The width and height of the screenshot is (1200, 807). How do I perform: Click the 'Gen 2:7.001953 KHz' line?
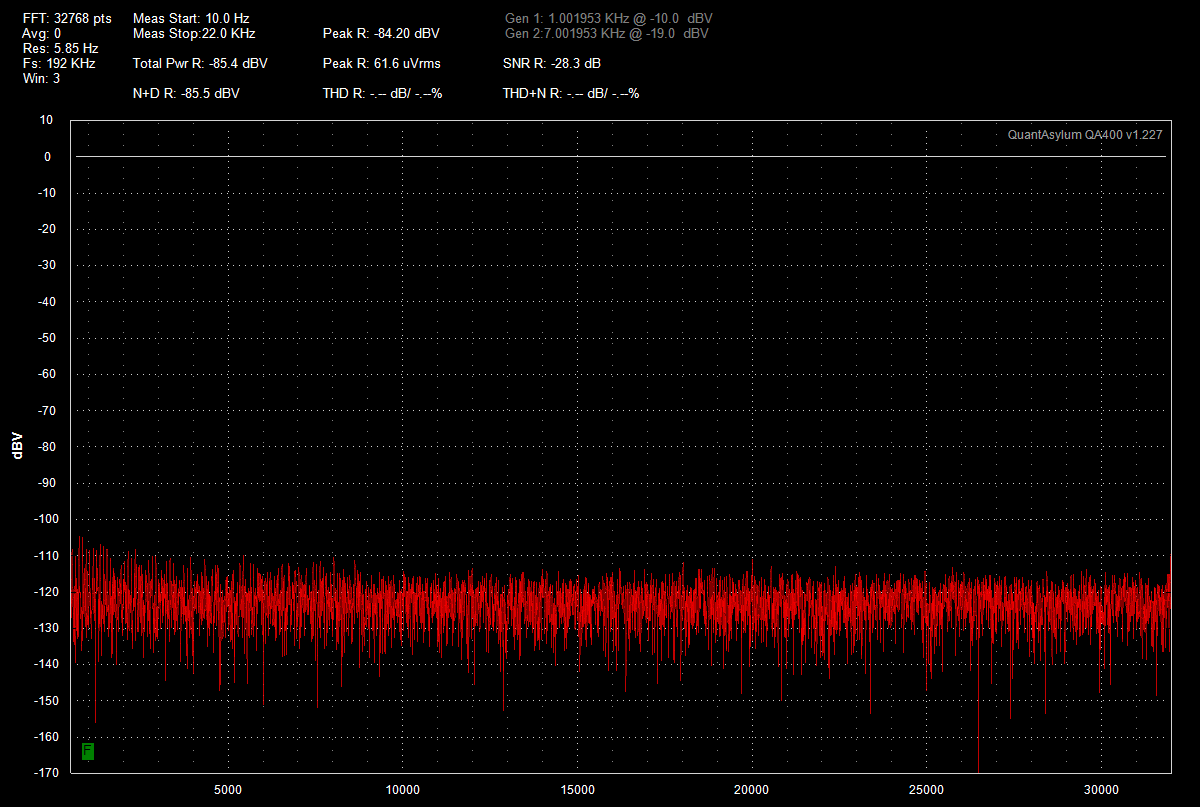pos(607,33)
